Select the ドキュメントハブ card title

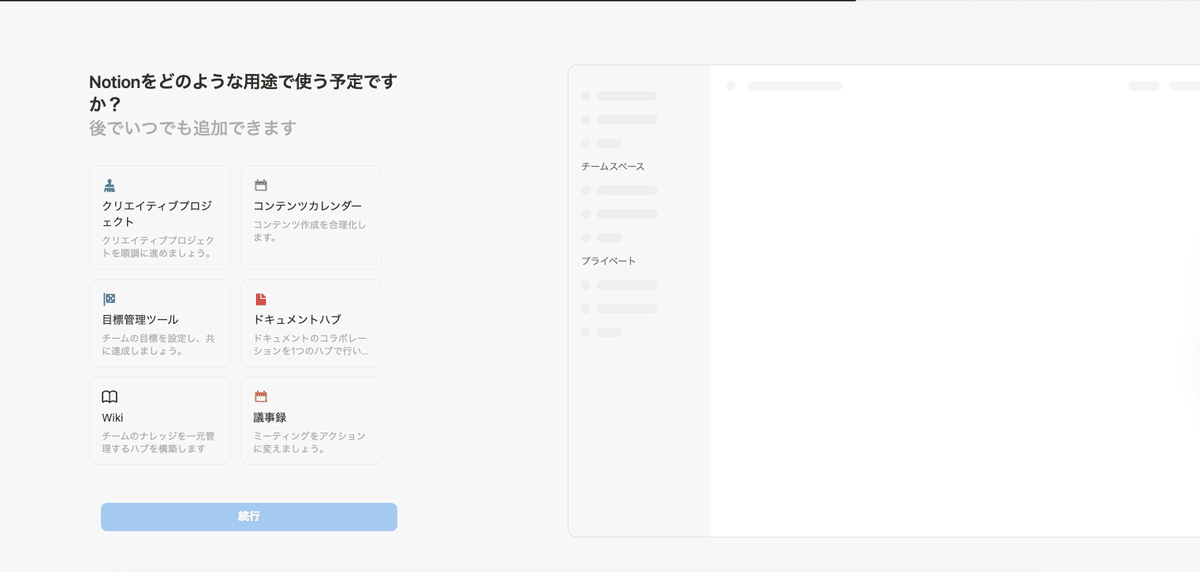[x=297, y=320]
